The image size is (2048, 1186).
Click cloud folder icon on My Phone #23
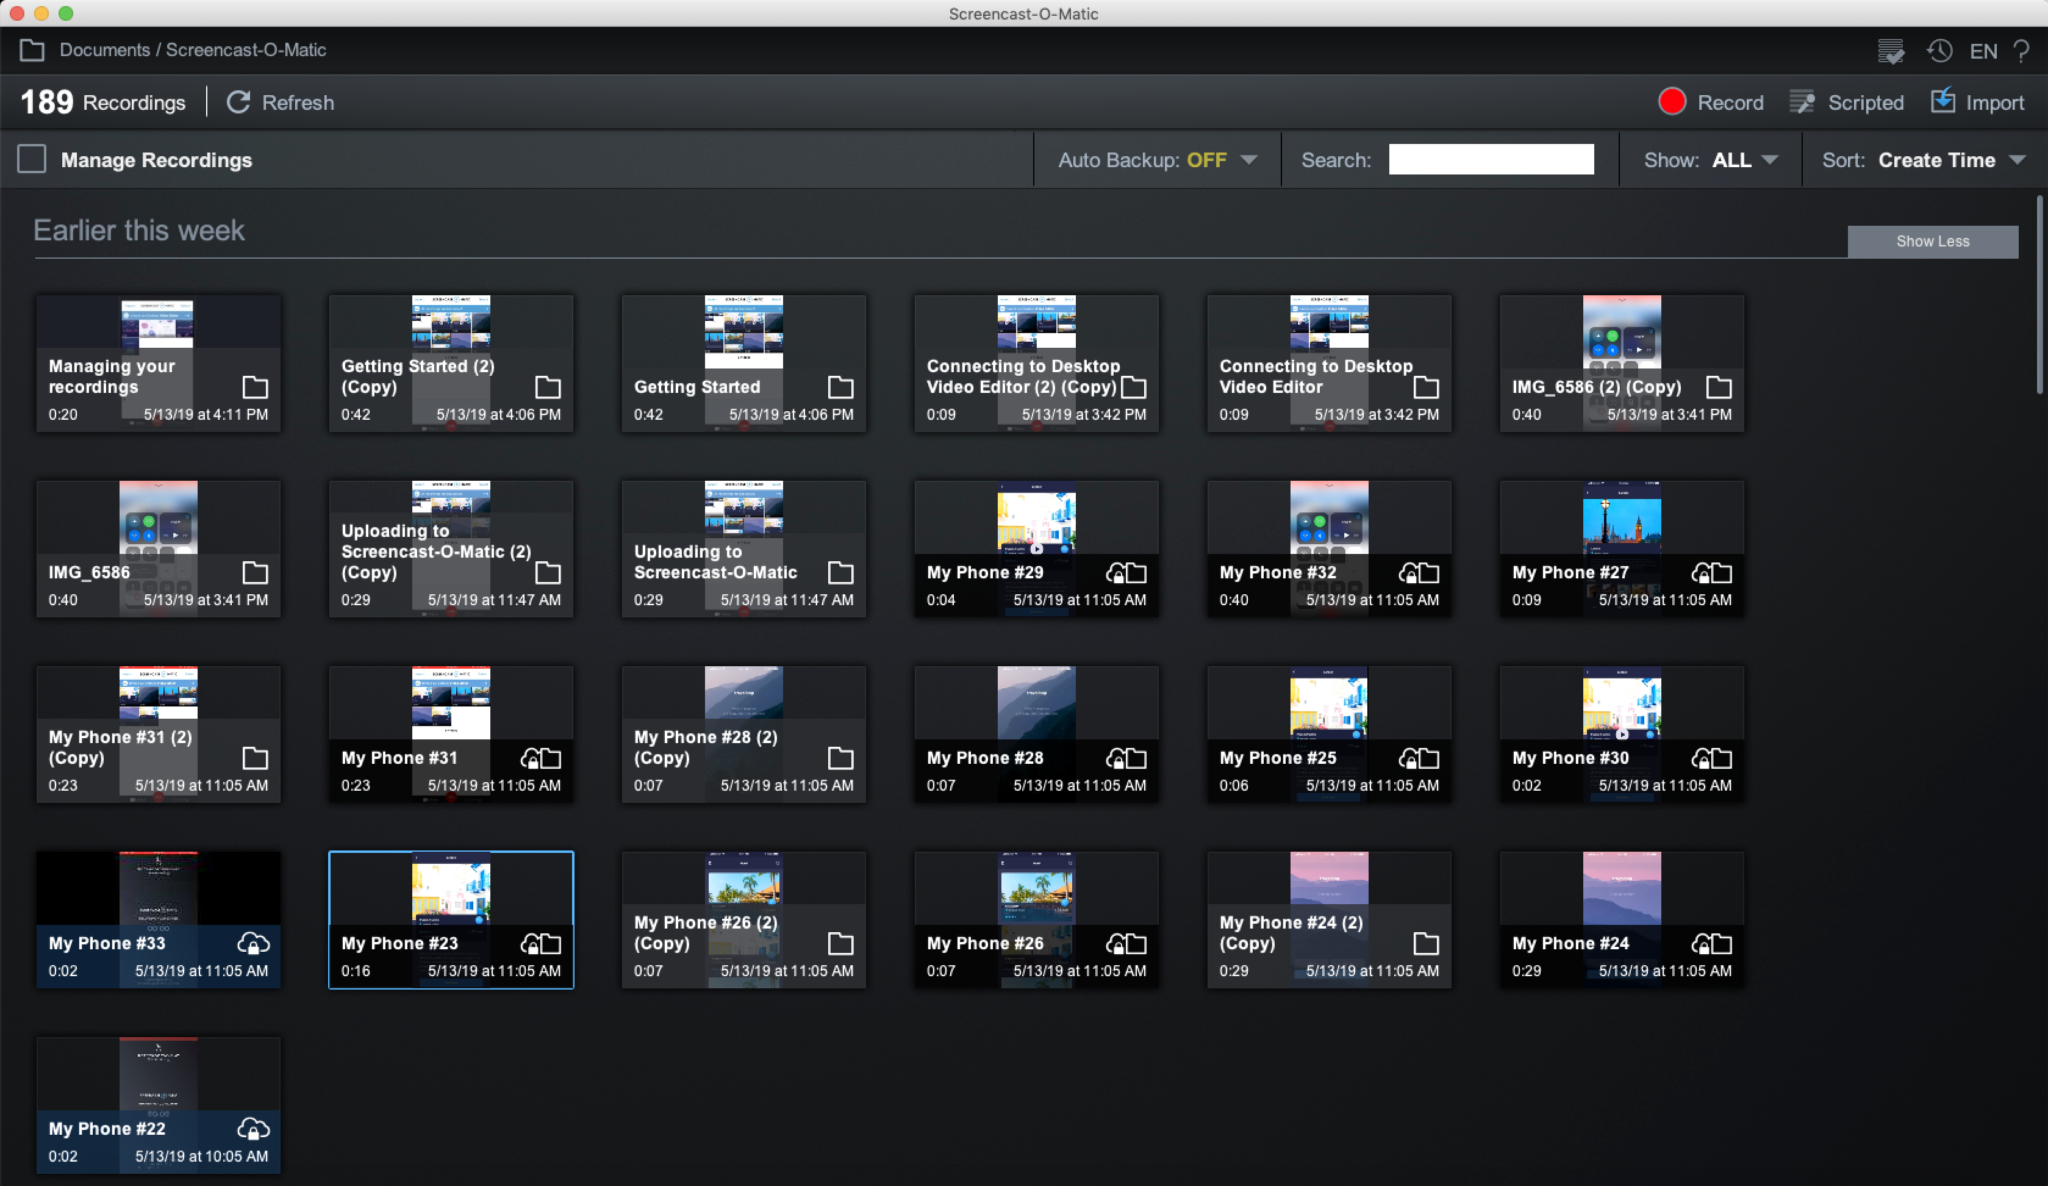tap(541, 943)
